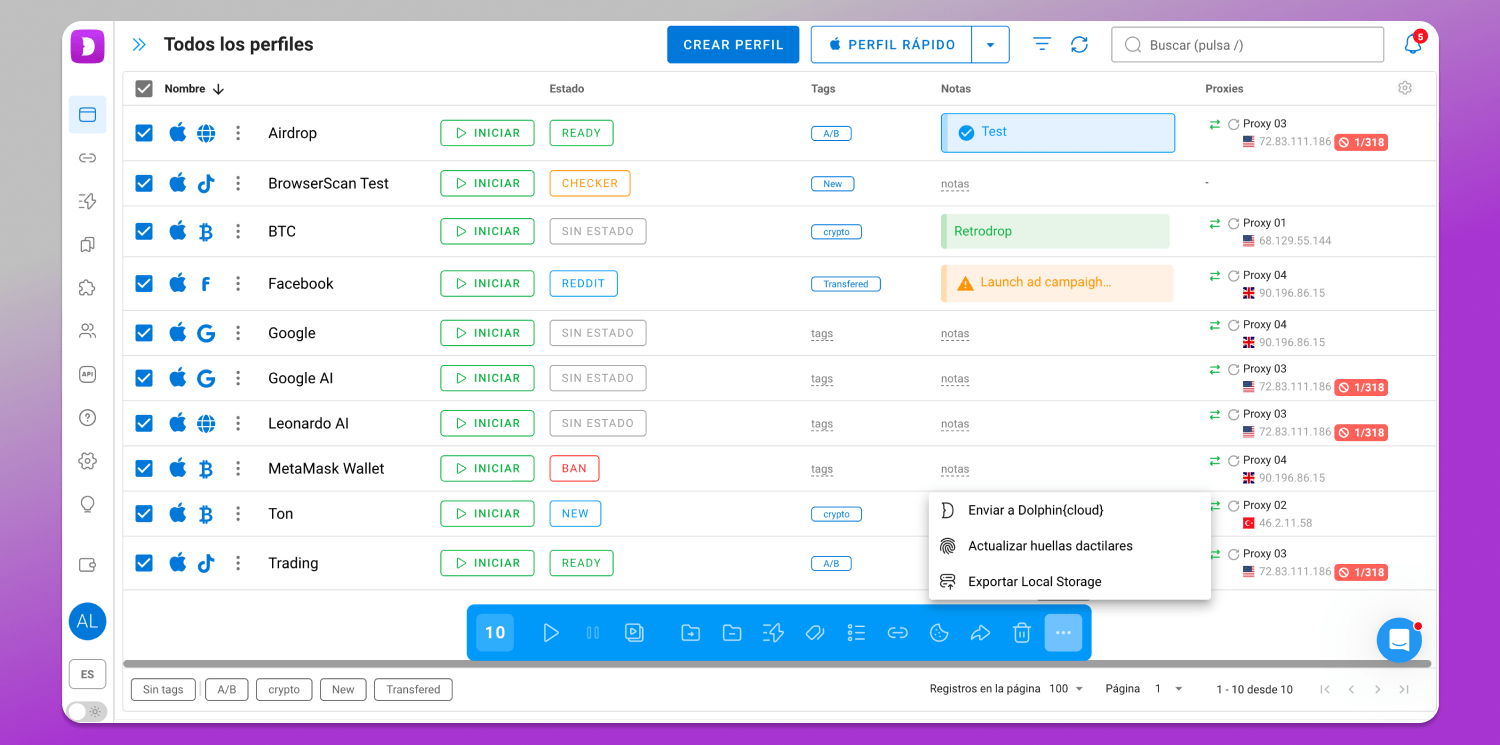
Task: Select Enviar a Dolphin{cloud} menu item
Action: click(x=1070, y=510)
